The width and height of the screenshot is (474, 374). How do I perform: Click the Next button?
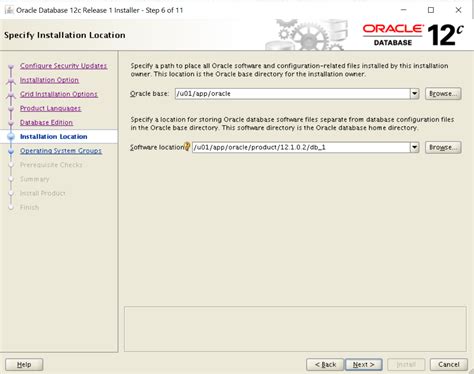pyautogui.click(x=364, y=364)
